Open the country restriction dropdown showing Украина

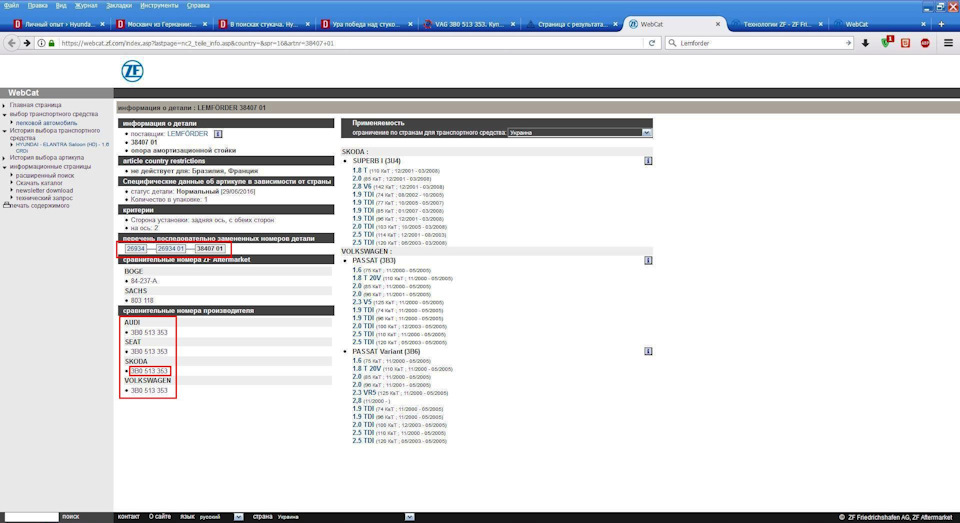coord(579,132)
